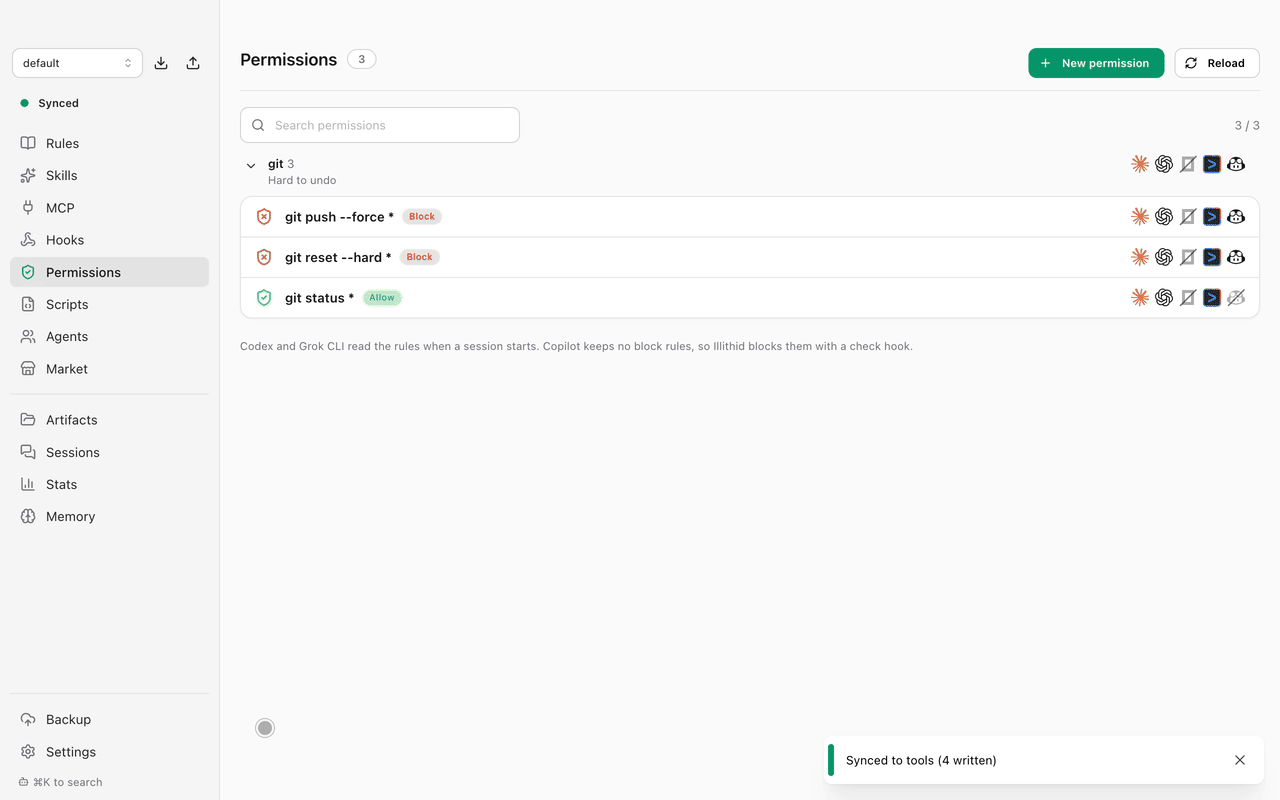Click the export (upload) icon beside the default selector

click(x=193, y=63)
